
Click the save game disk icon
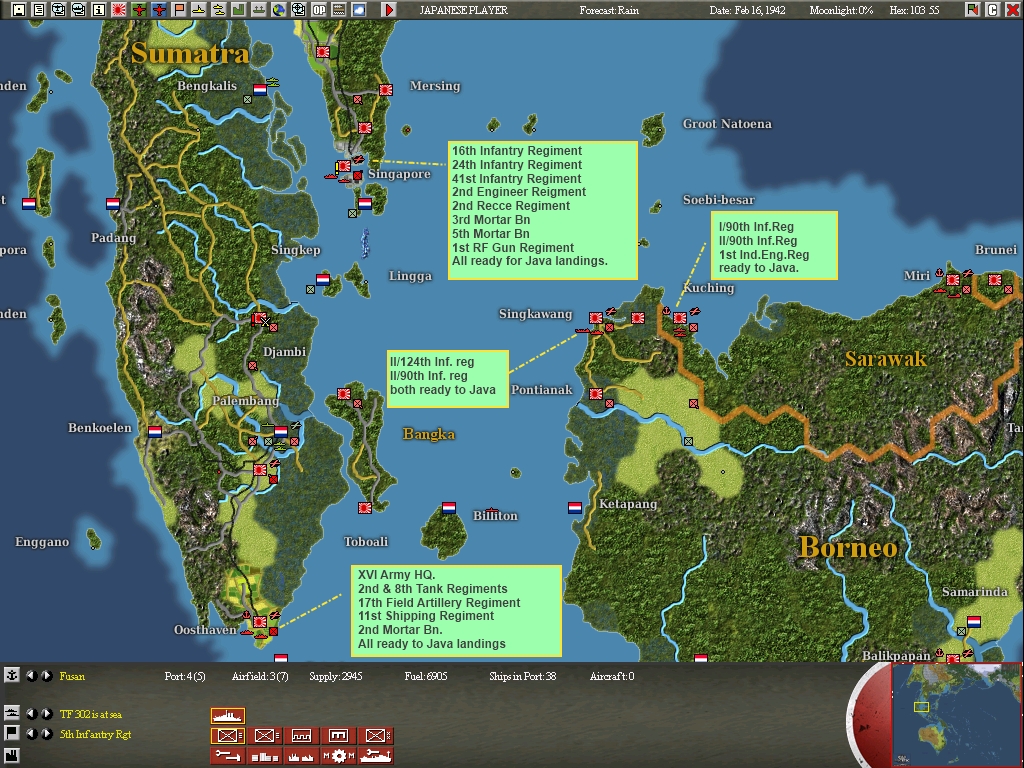[19, 9]
